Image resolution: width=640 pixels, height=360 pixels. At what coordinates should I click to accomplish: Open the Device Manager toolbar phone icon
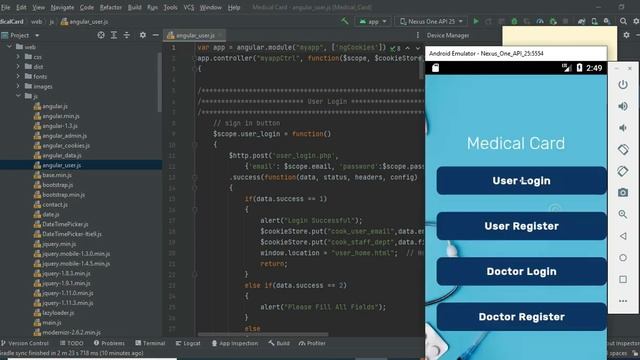pyautogui.click(x=594, y=21)
